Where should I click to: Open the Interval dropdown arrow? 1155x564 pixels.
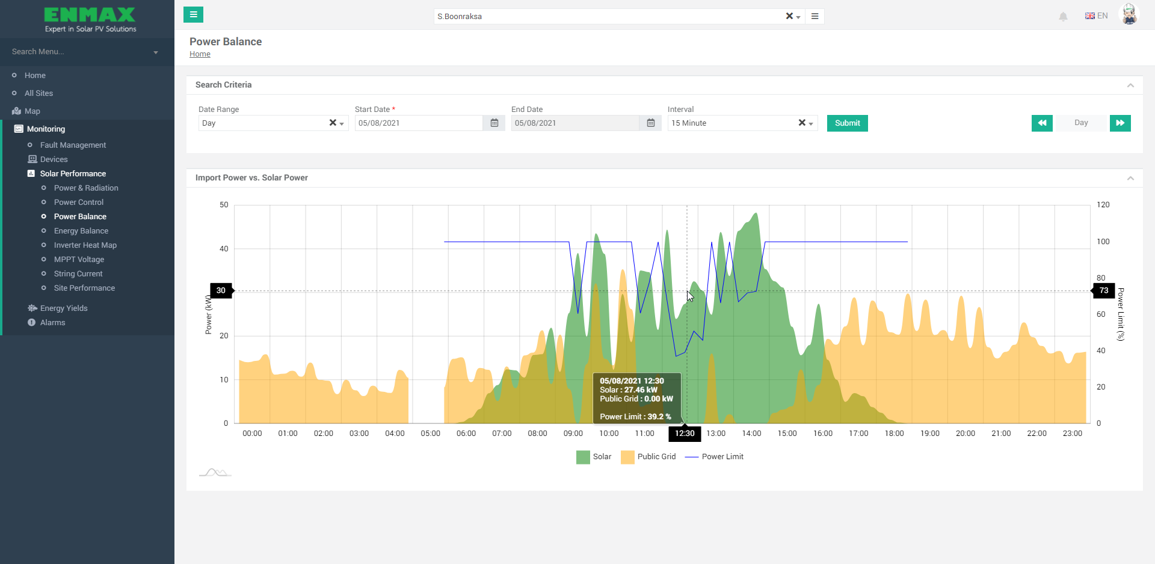(812, 124)
